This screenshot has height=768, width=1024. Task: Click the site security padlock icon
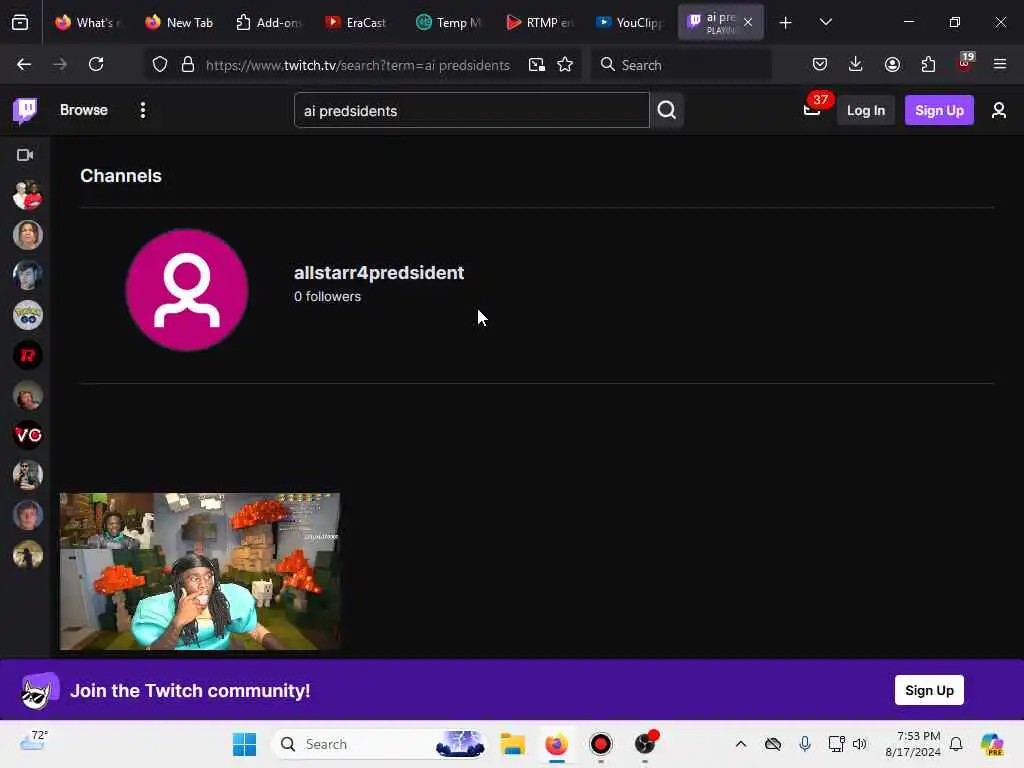188,64
